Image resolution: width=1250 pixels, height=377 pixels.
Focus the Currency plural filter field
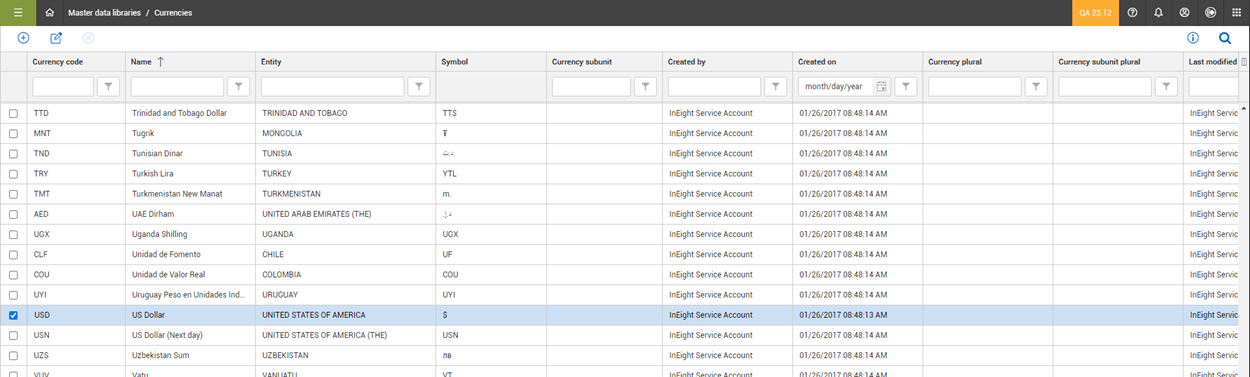pos(975,87)
